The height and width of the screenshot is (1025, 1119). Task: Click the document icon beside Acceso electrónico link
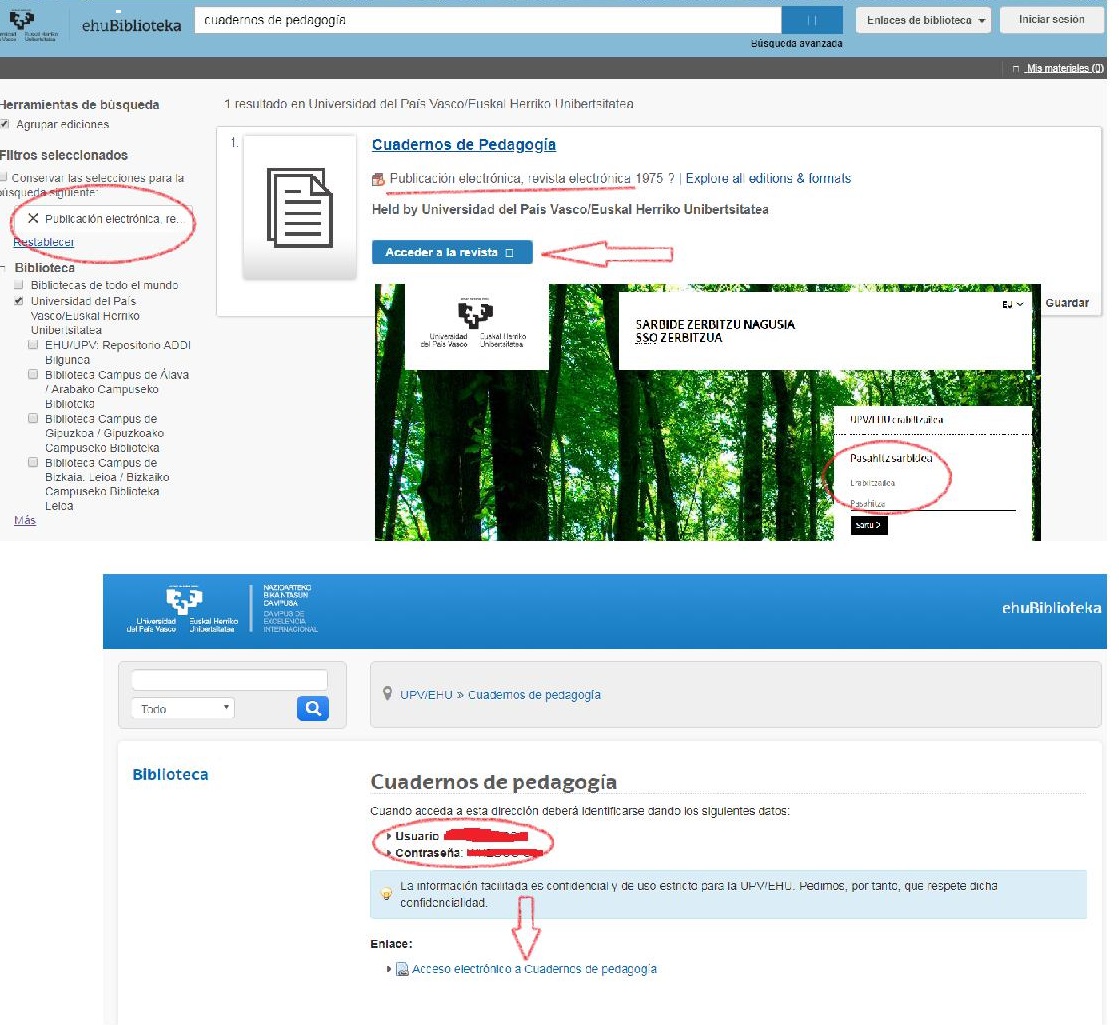(402, 969)
